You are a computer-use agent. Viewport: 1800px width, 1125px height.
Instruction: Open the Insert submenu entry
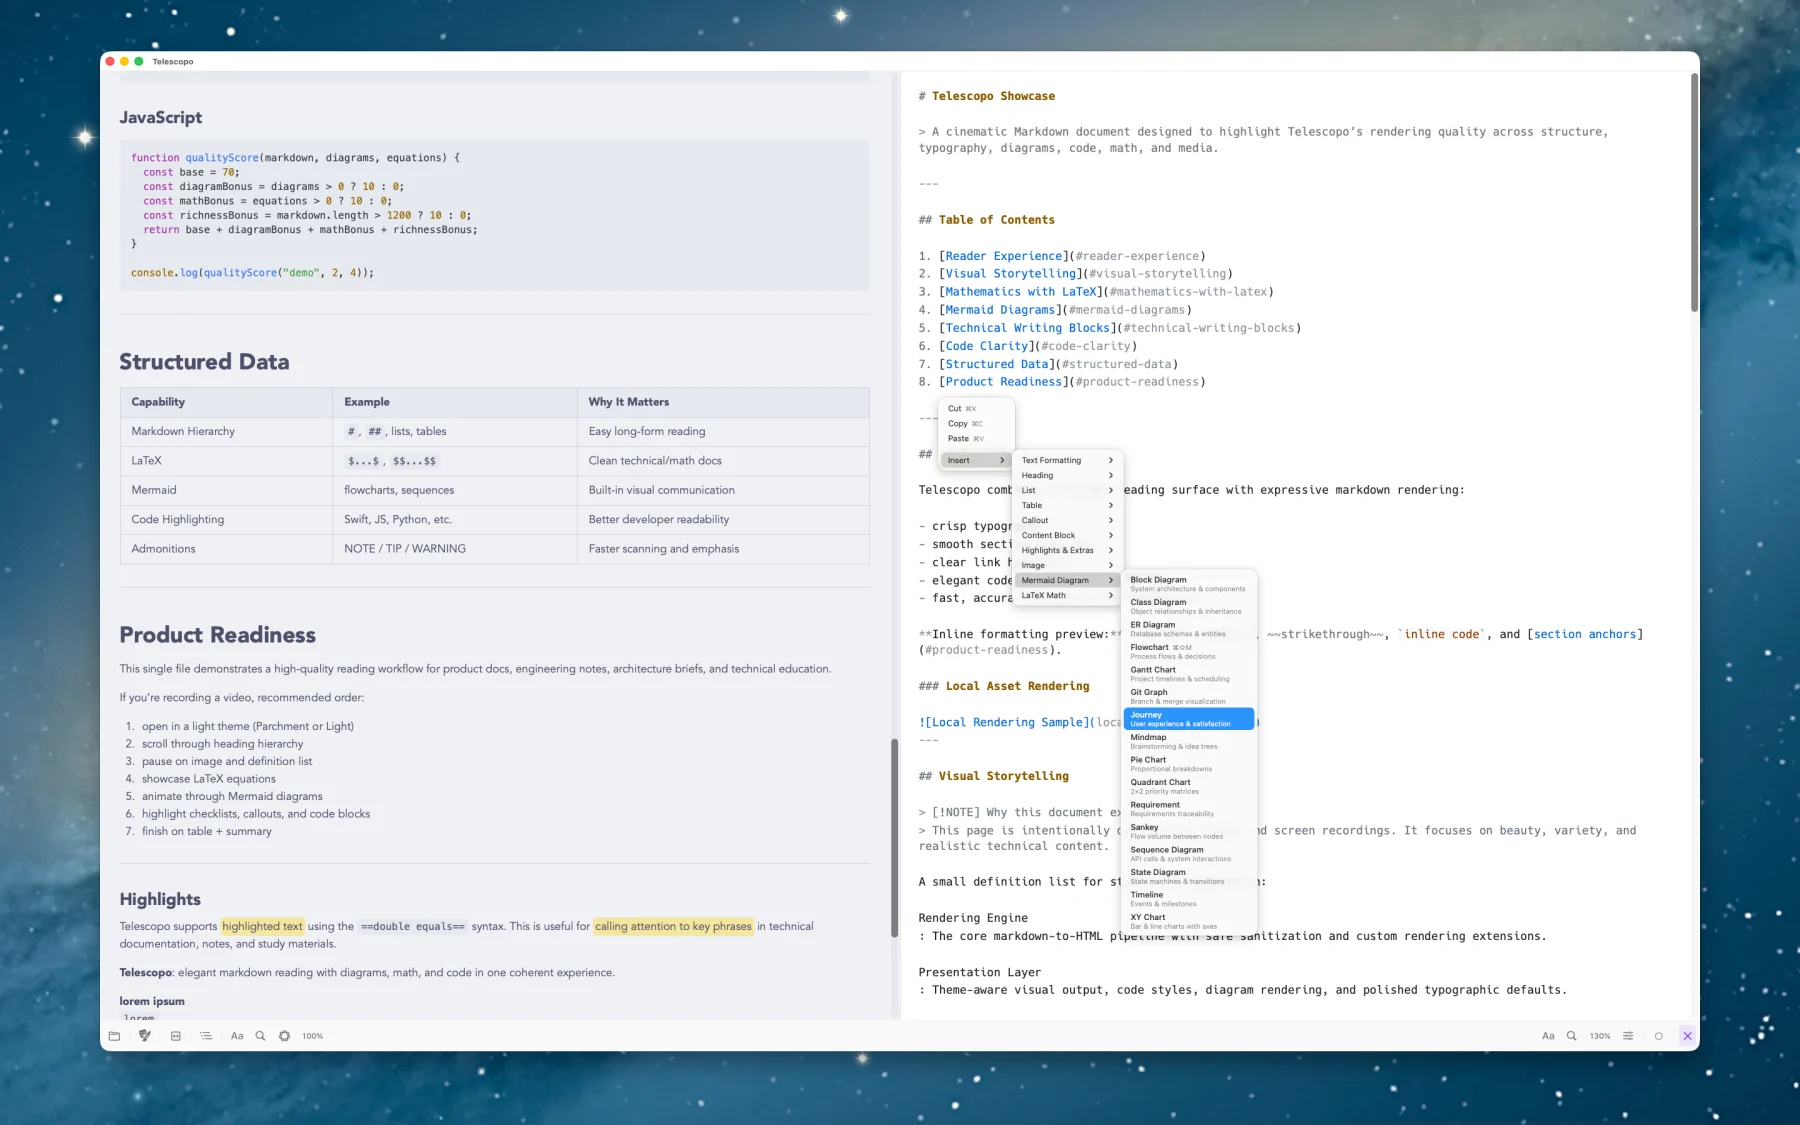click(x=976, y=460)
